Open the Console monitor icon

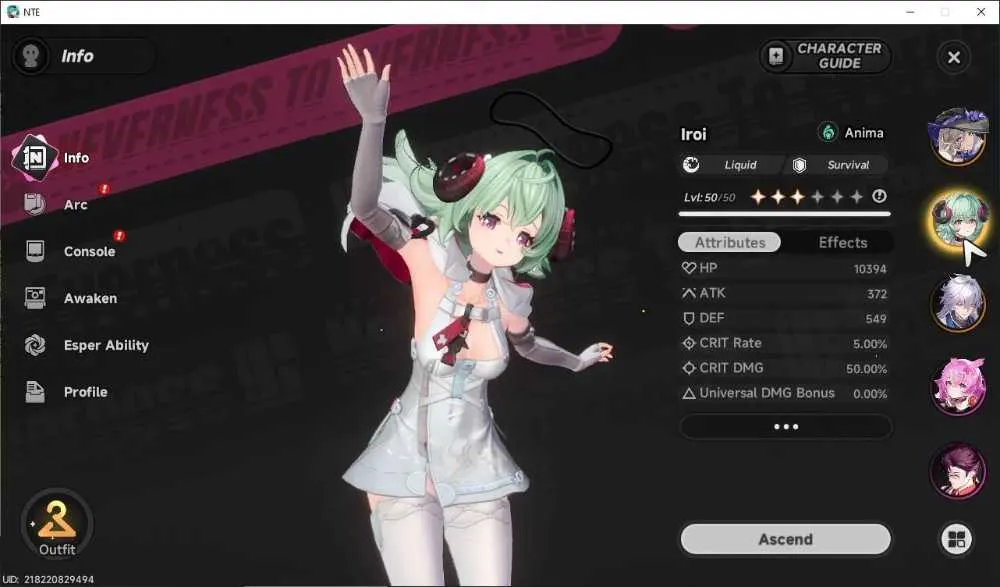pyautogui.click(x=34, y=251)
